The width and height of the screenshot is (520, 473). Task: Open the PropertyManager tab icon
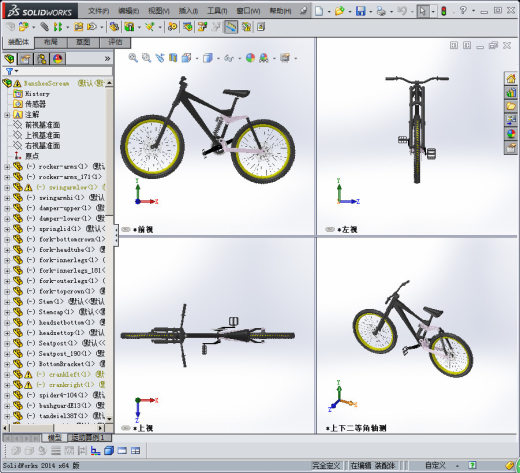click(x=26, y=59)
